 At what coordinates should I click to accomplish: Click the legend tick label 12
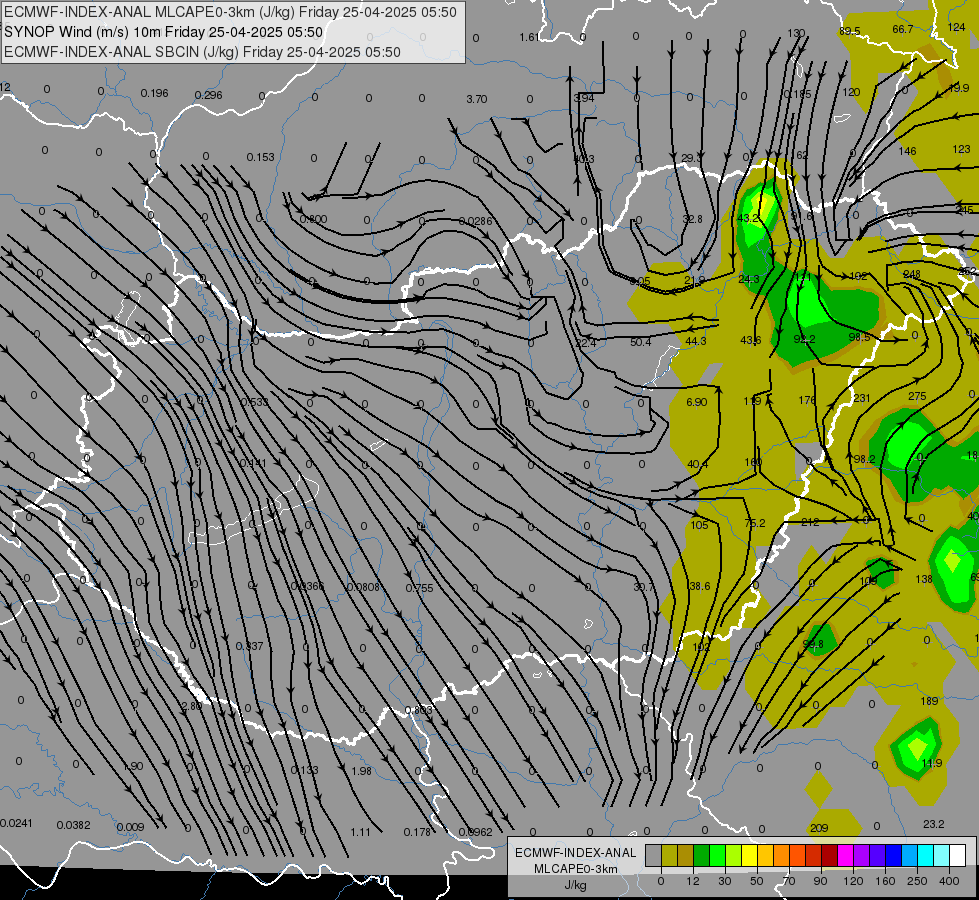(693, 881)
